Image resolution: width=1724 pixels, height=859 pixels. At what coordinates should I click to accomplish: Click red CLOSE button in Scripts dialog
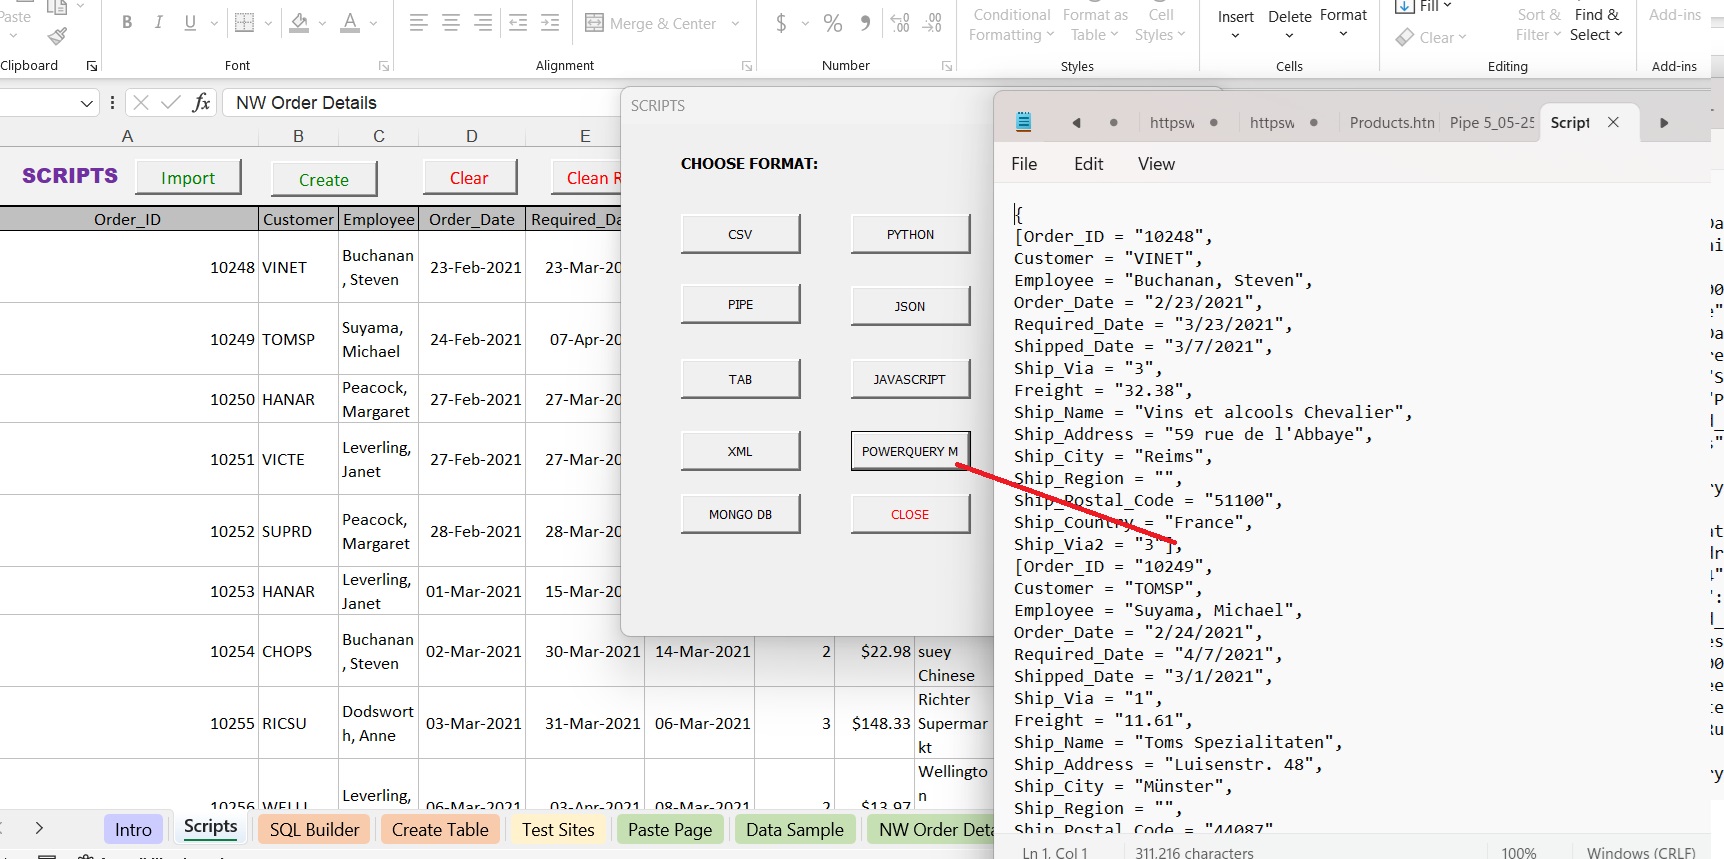click(910, 514)
